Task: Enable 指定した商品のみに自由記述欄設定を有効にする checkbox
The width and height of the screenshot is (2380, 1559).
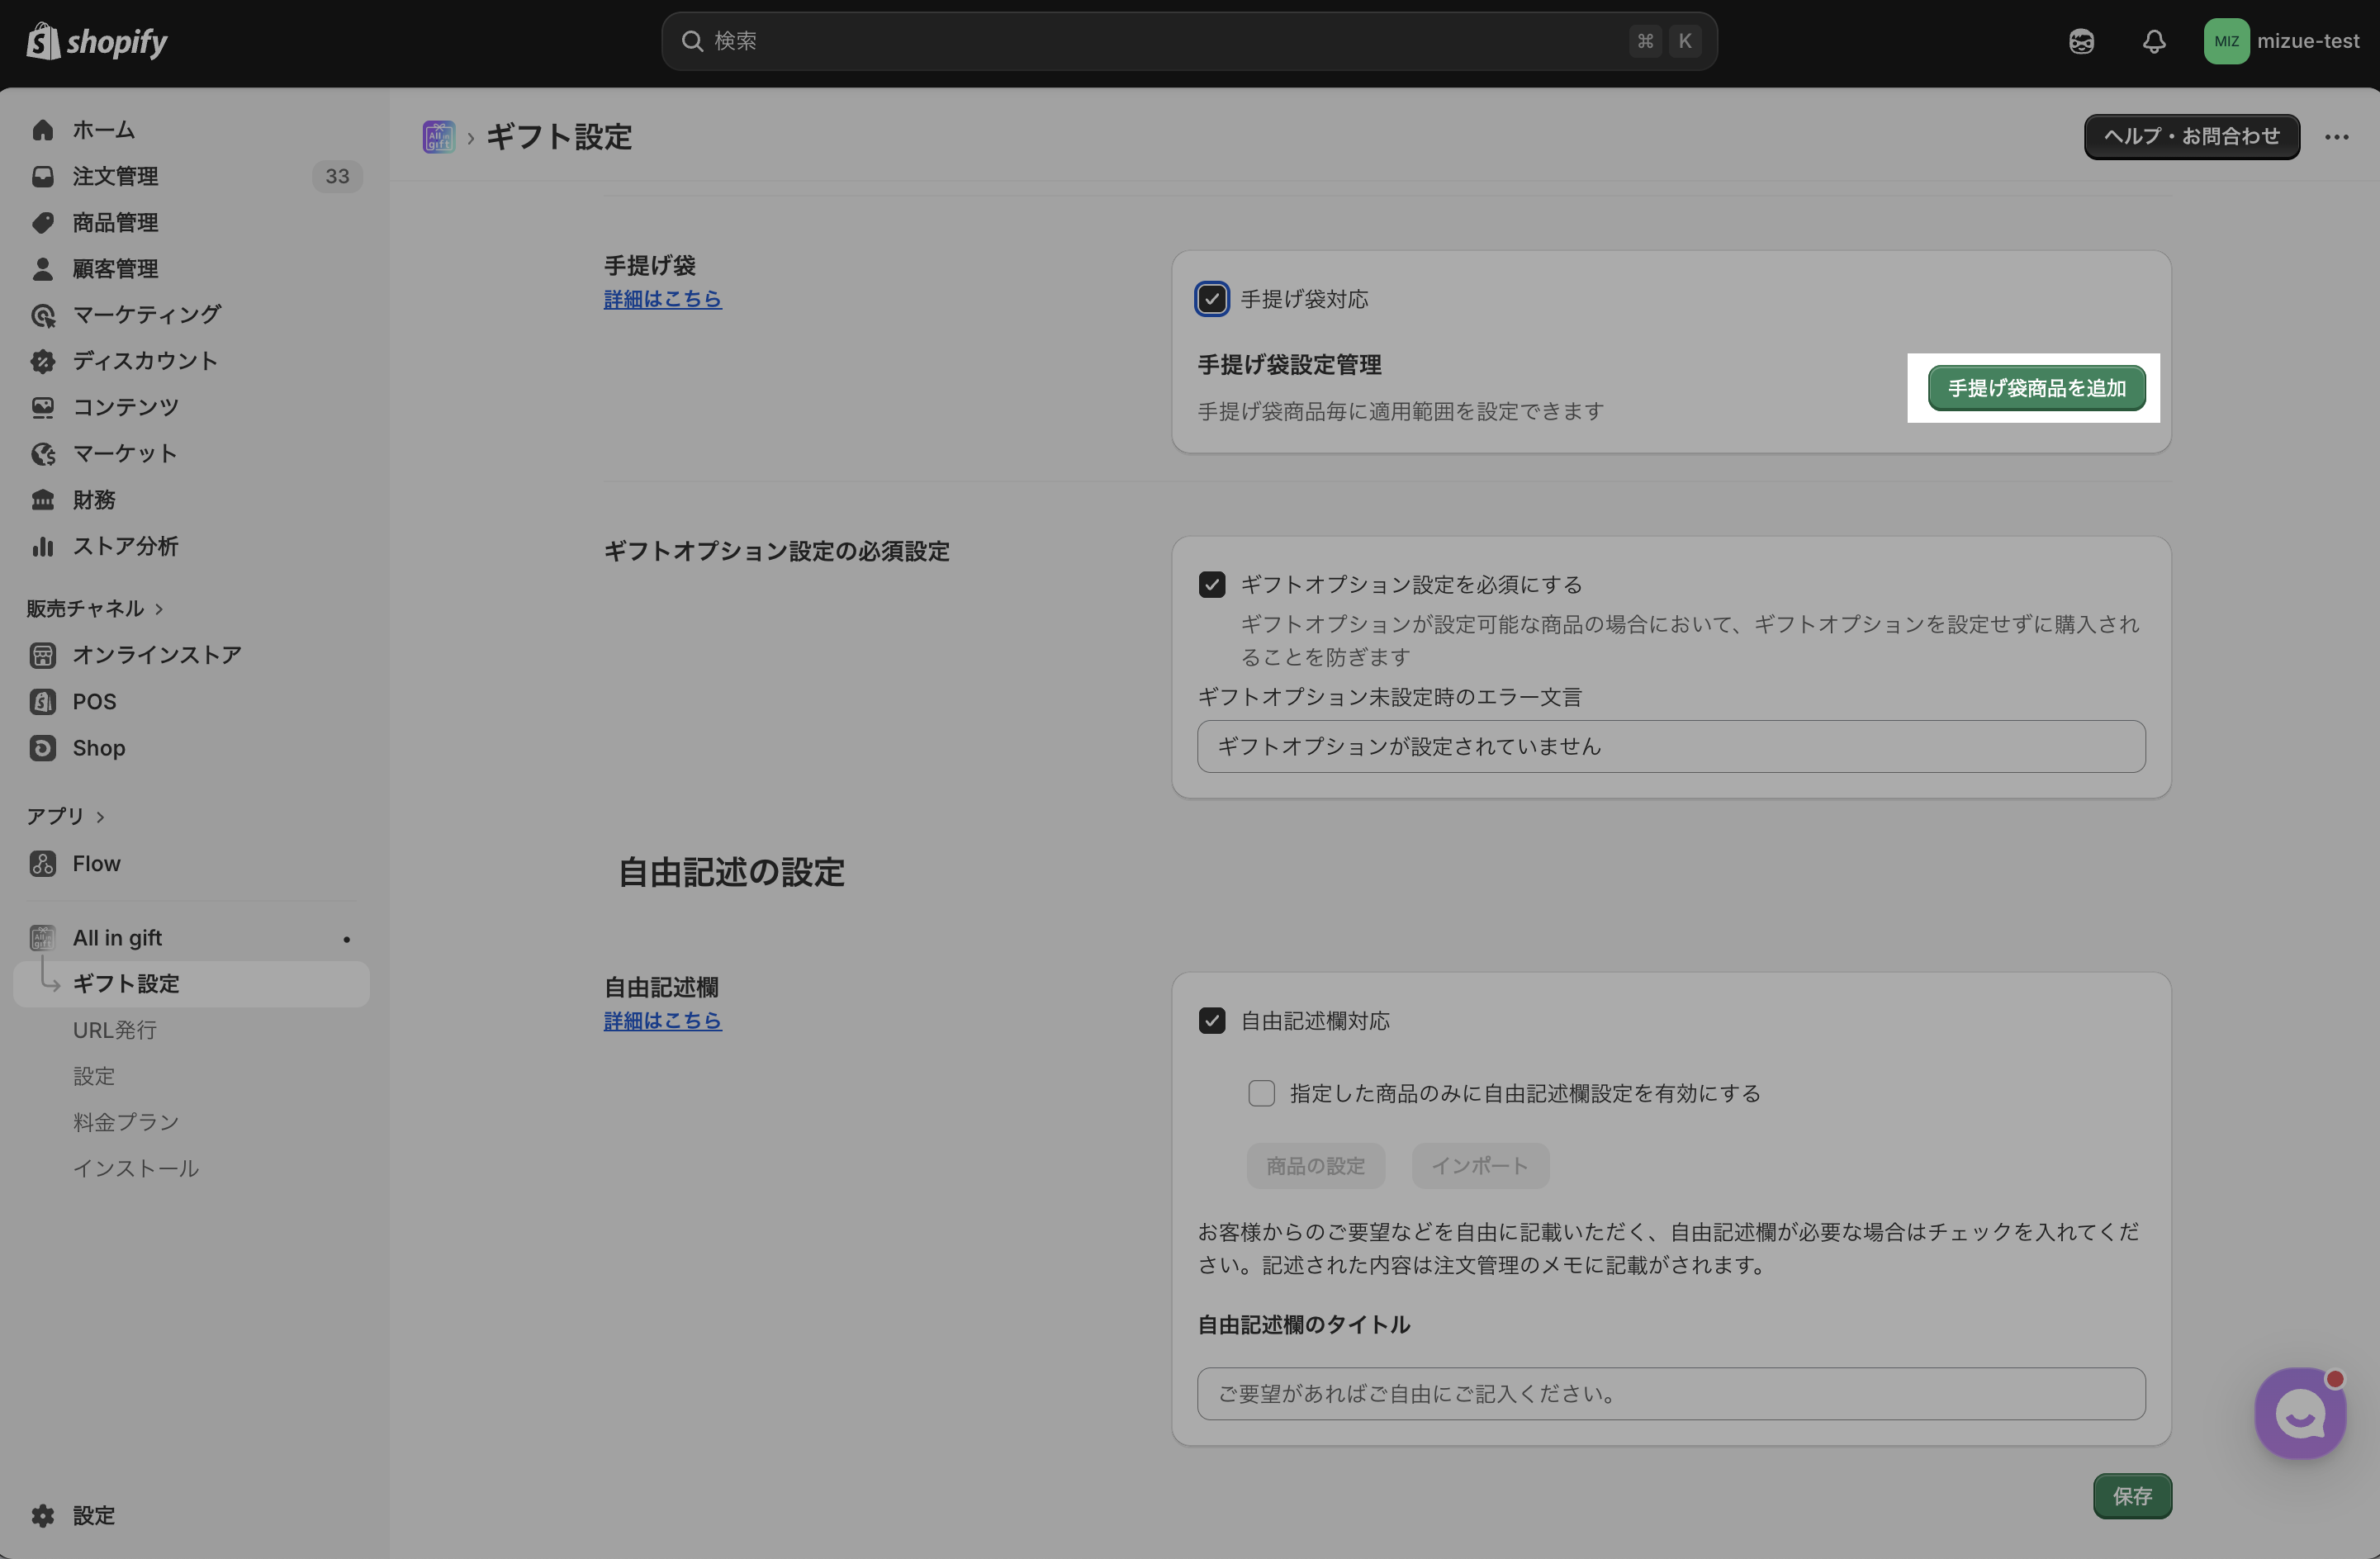Action: click(1261, 1093)
